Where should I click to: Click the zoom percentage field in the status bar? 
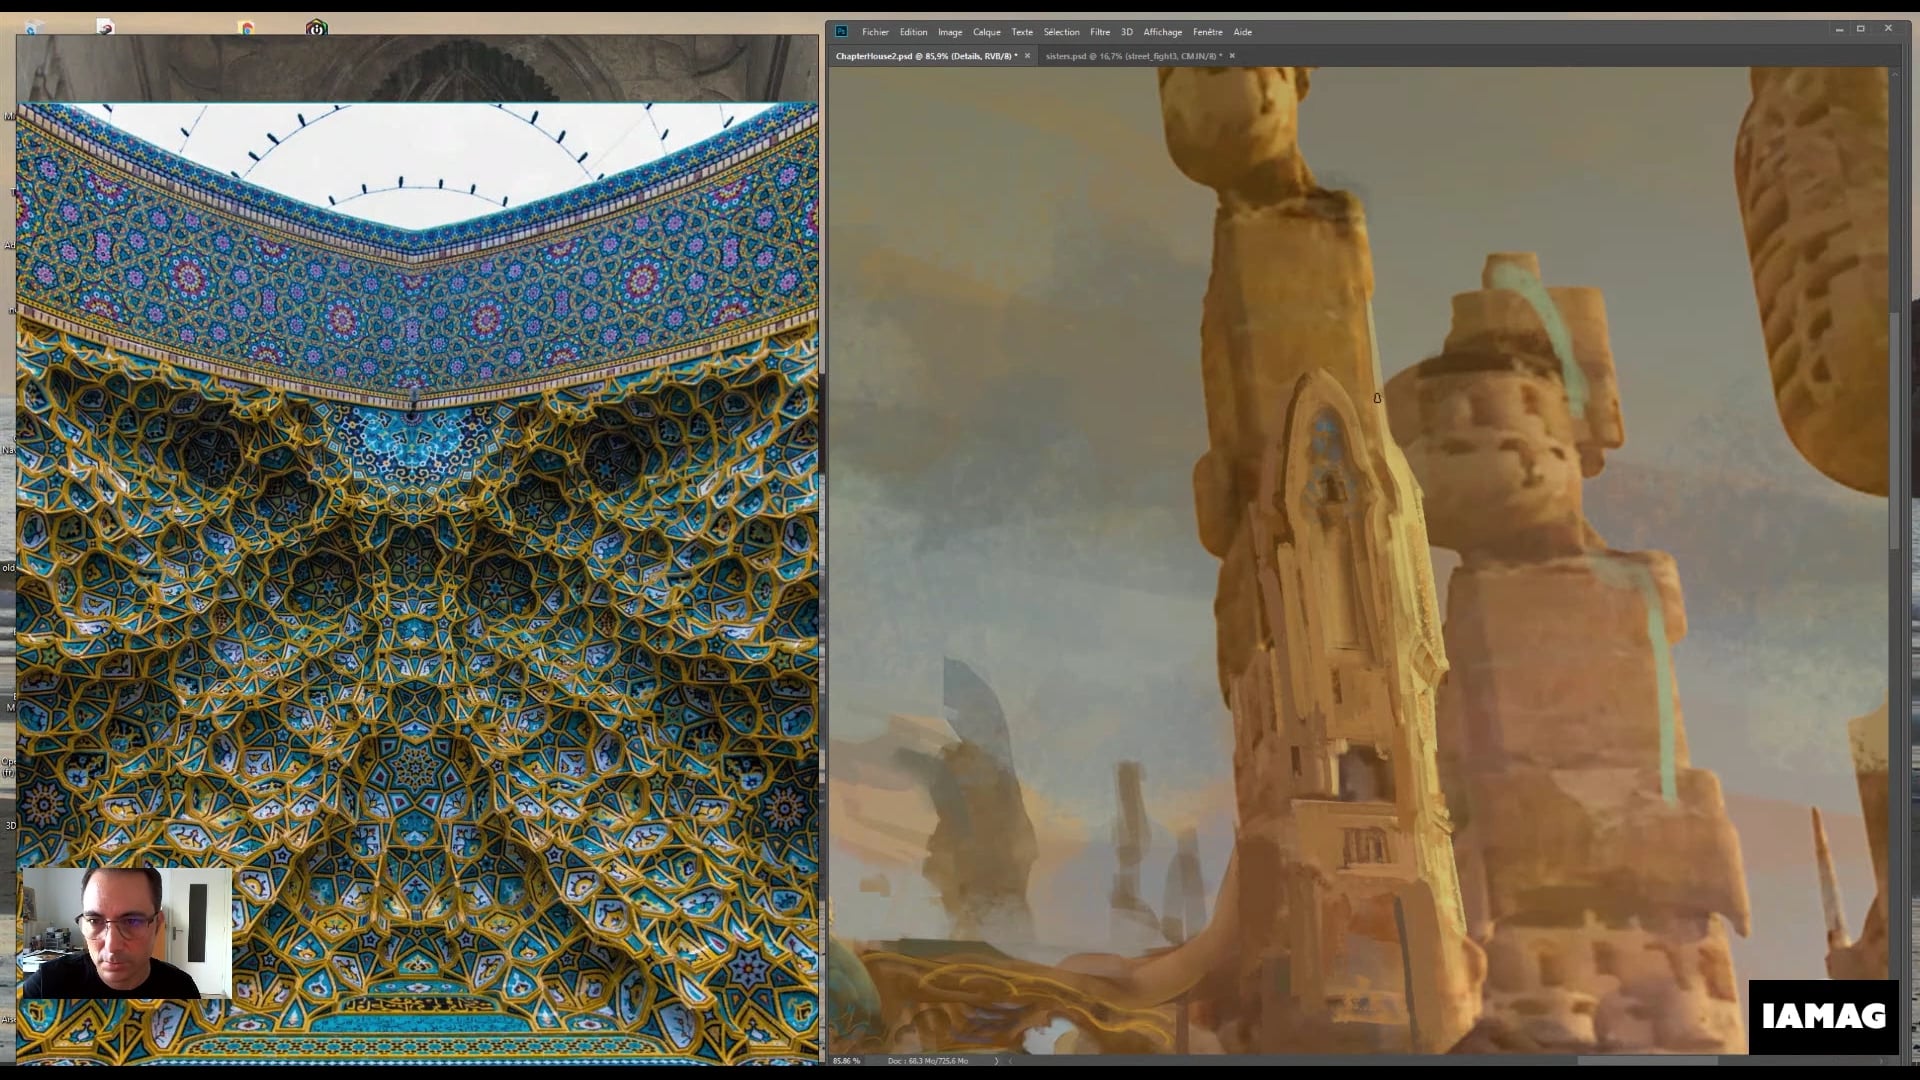click(x=845, y=1060)
